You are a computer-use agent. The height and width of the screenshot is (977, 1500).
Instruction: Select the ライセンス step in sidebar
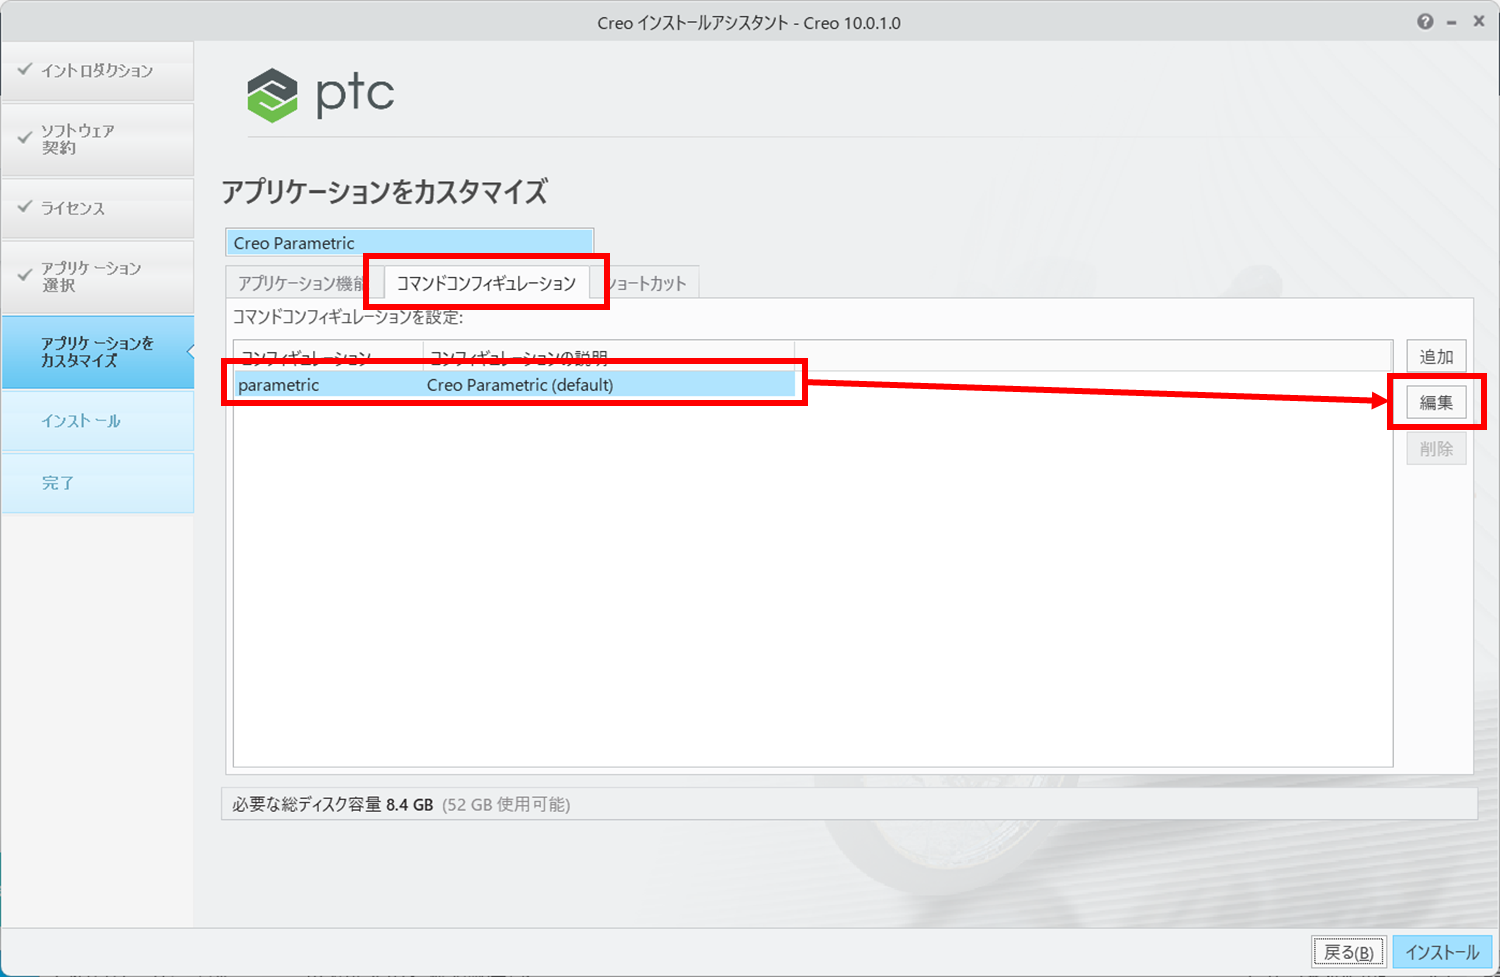[x=97, y=208]
